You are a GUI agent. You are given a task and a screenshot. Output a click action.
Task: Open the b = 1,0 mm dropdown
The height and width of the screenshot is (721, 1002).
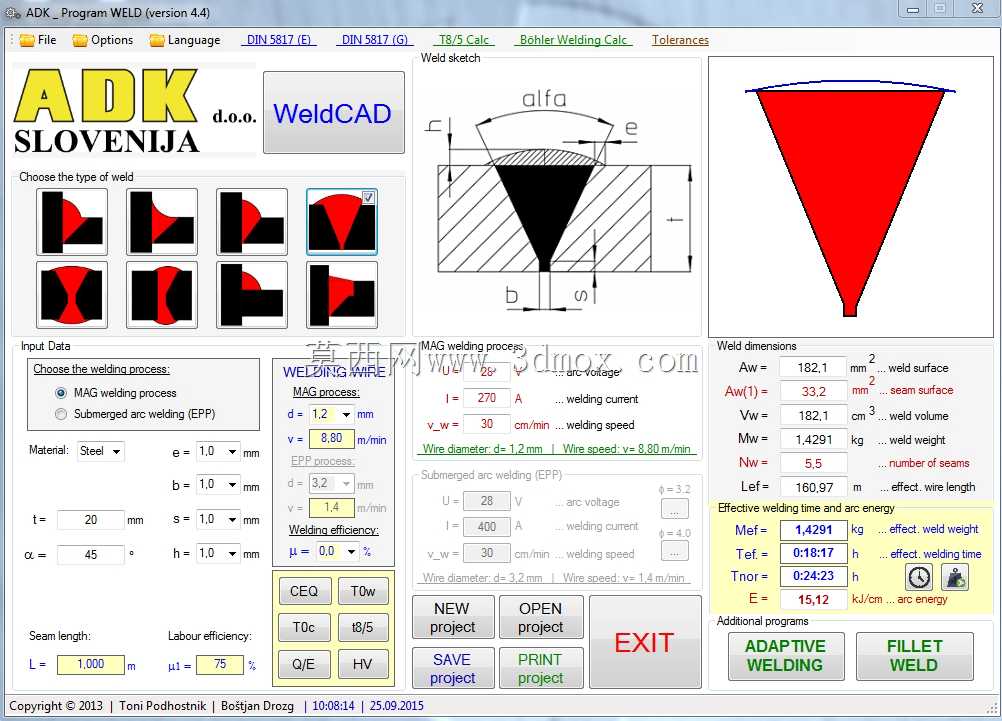pos(218,485)
